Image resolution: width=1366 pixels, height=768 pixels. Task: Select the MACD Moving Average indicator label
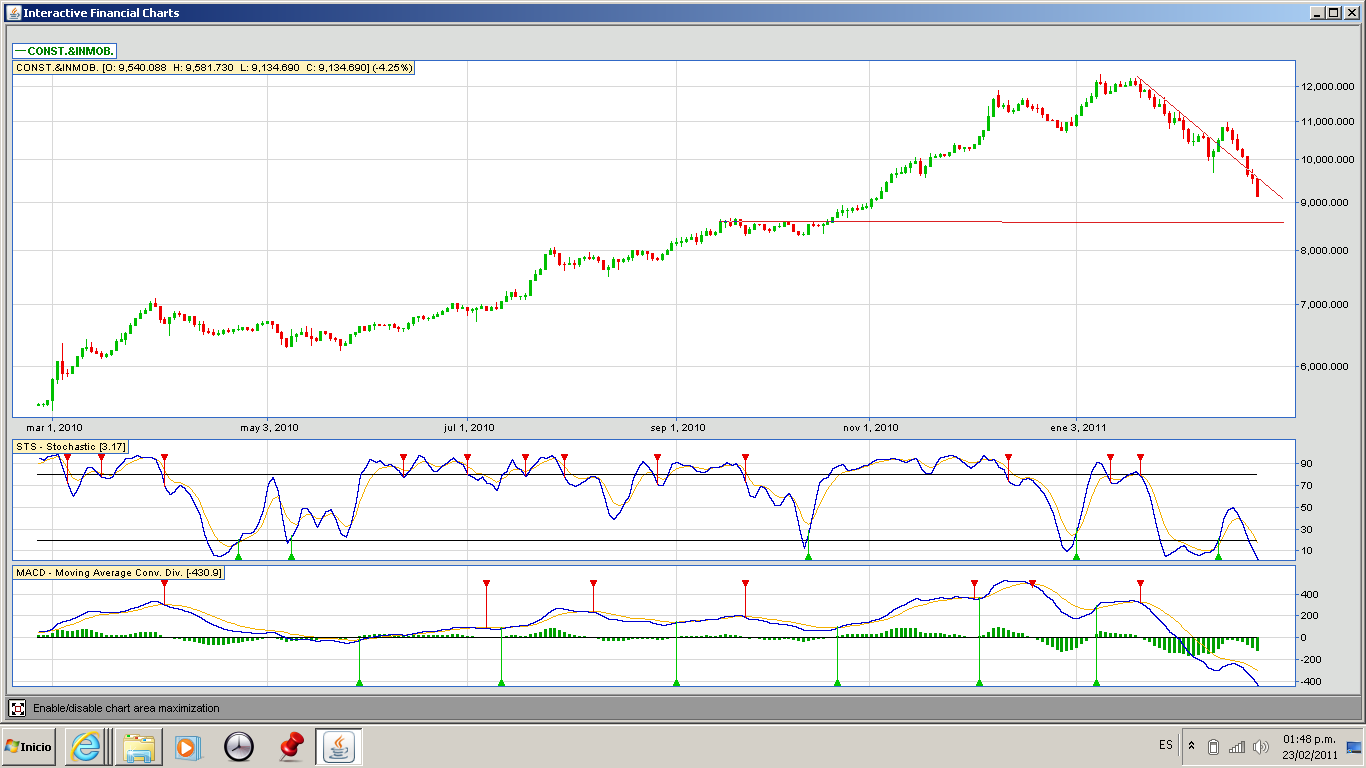point(119,573)
